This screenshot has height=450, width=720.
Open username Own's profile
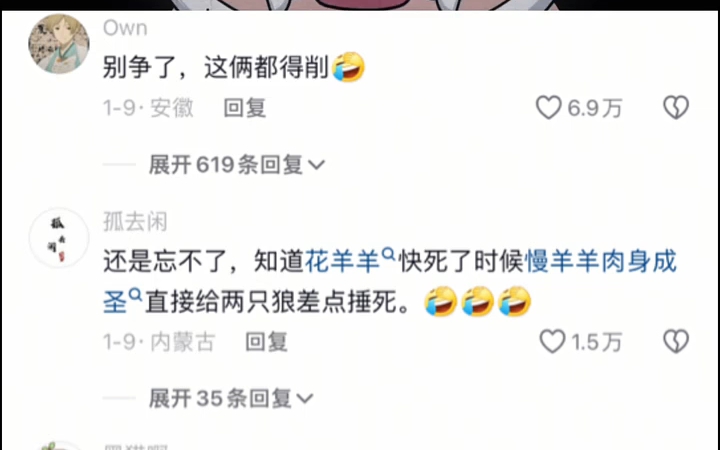(125, 28)
